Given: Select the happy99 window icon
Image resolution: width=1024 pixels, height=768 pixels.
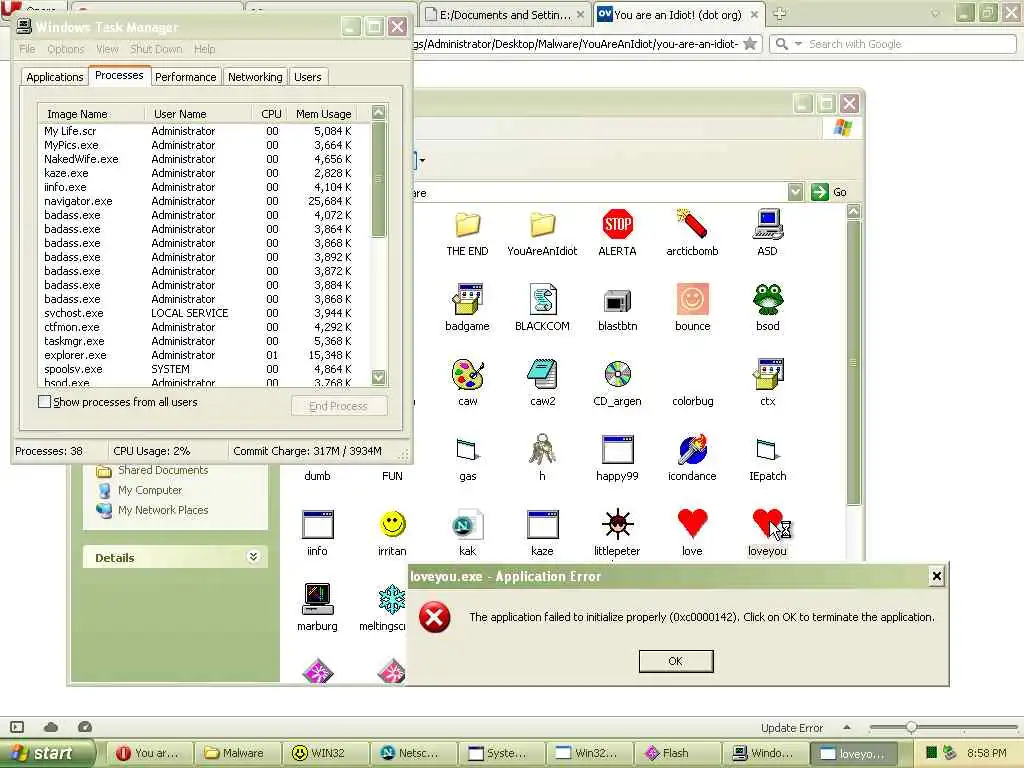Looking at the screenshot, I should (x=617, y=450).
